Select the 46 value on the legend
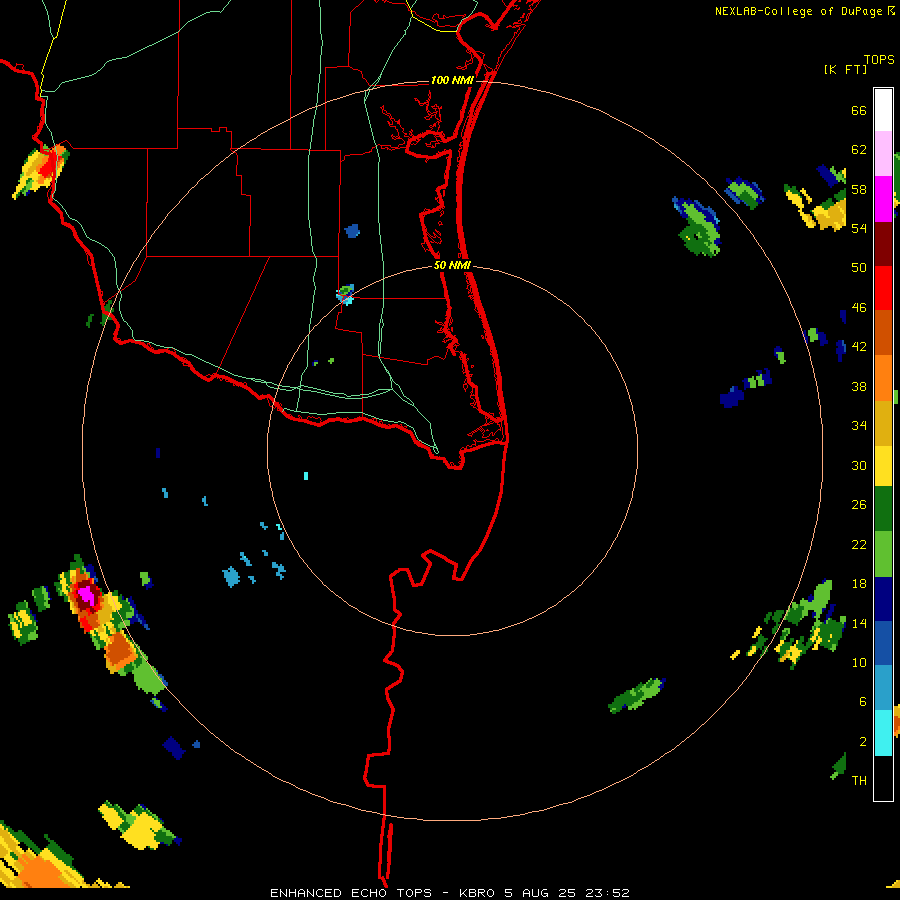The height and width of the screenshot is (900, 900). [x=859, y=308]
